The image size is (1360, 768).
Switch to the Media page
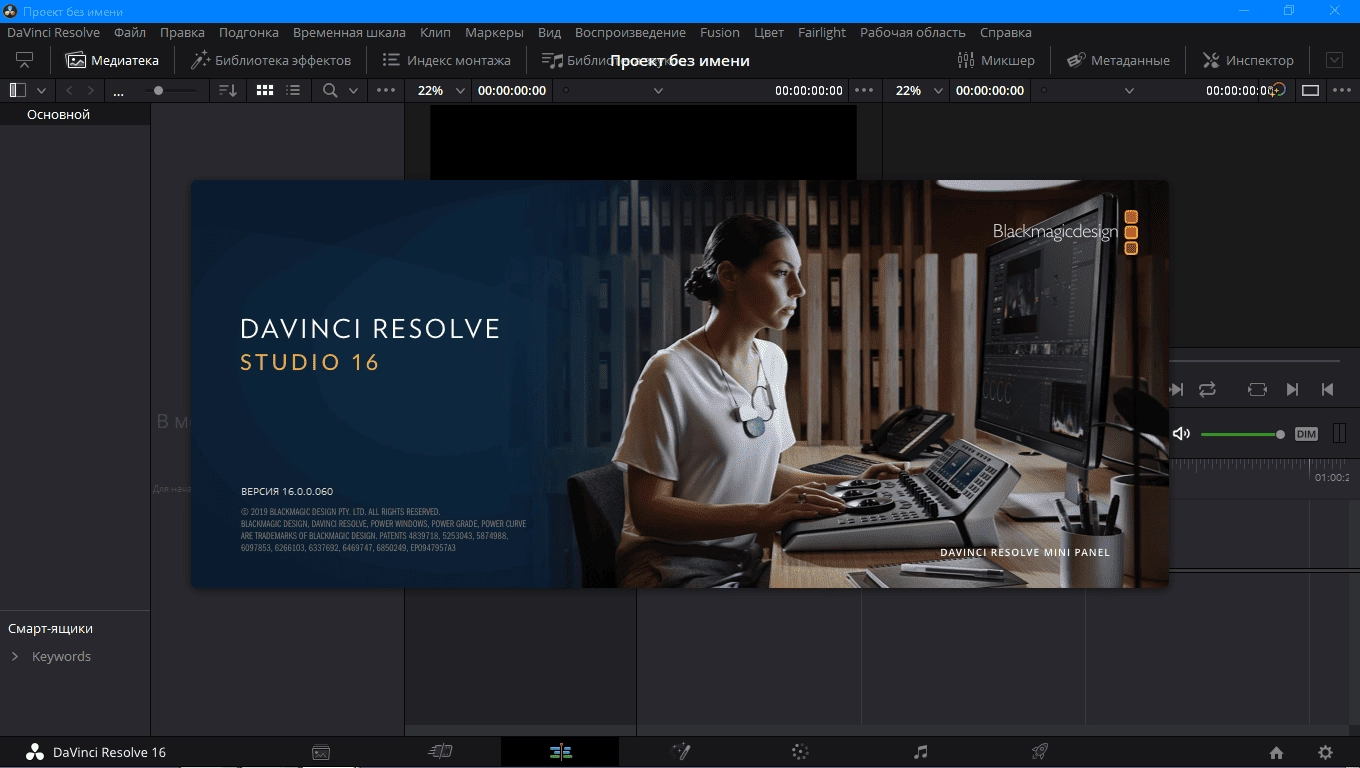coord(321,753)
